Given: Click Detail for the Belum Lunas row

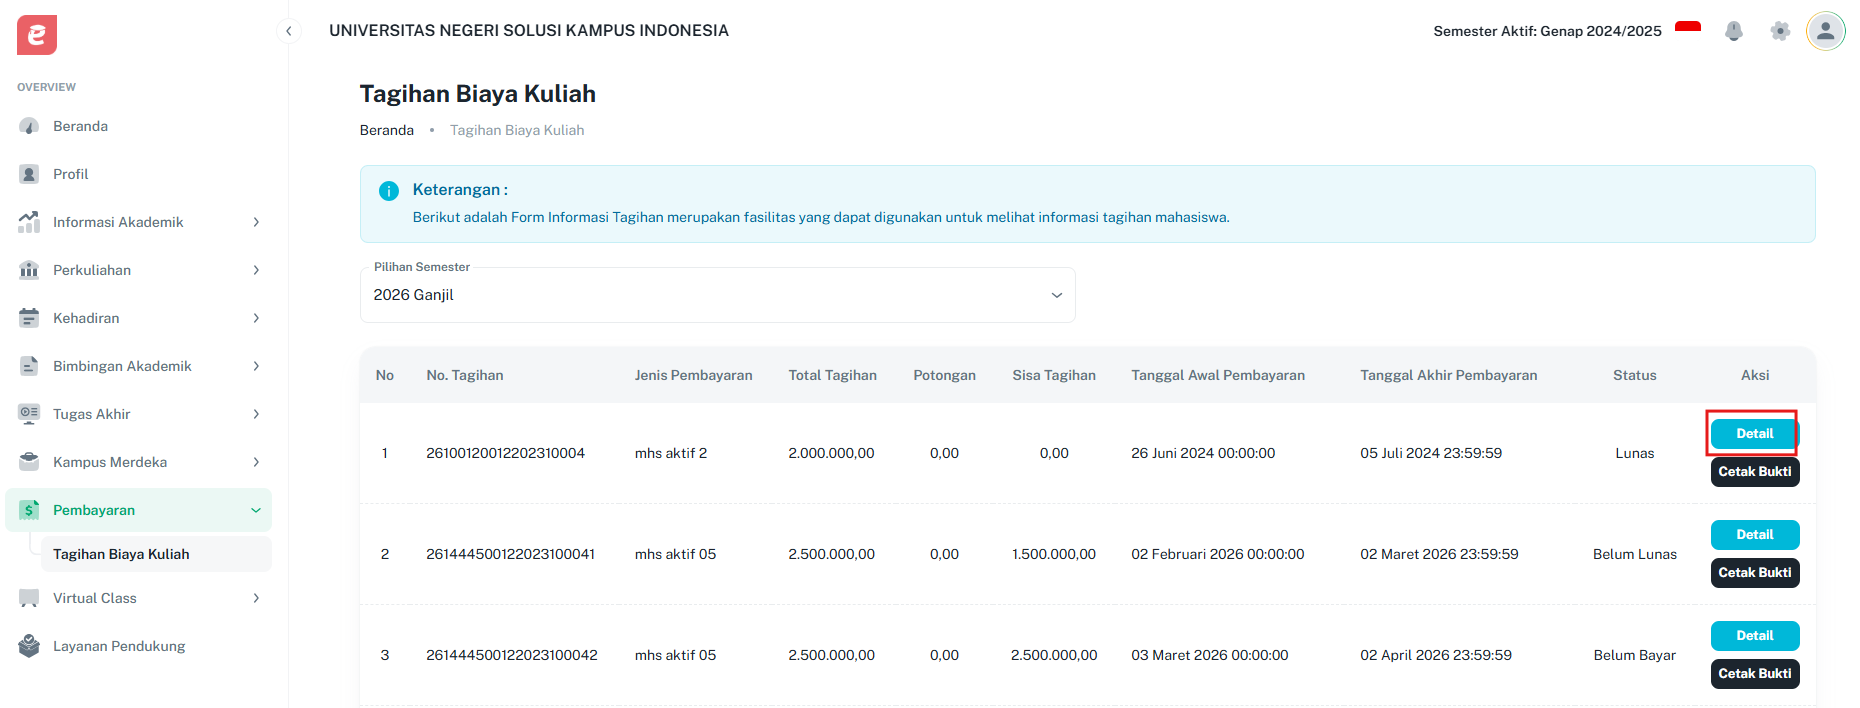Looking at the screenshot, I should [x=1754, y=535].
